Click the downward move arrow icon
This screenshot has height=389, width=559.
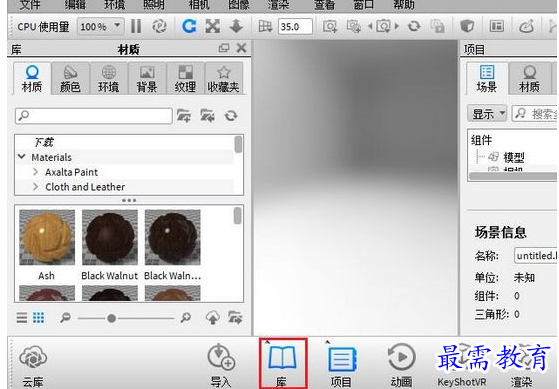coord(236,26)
